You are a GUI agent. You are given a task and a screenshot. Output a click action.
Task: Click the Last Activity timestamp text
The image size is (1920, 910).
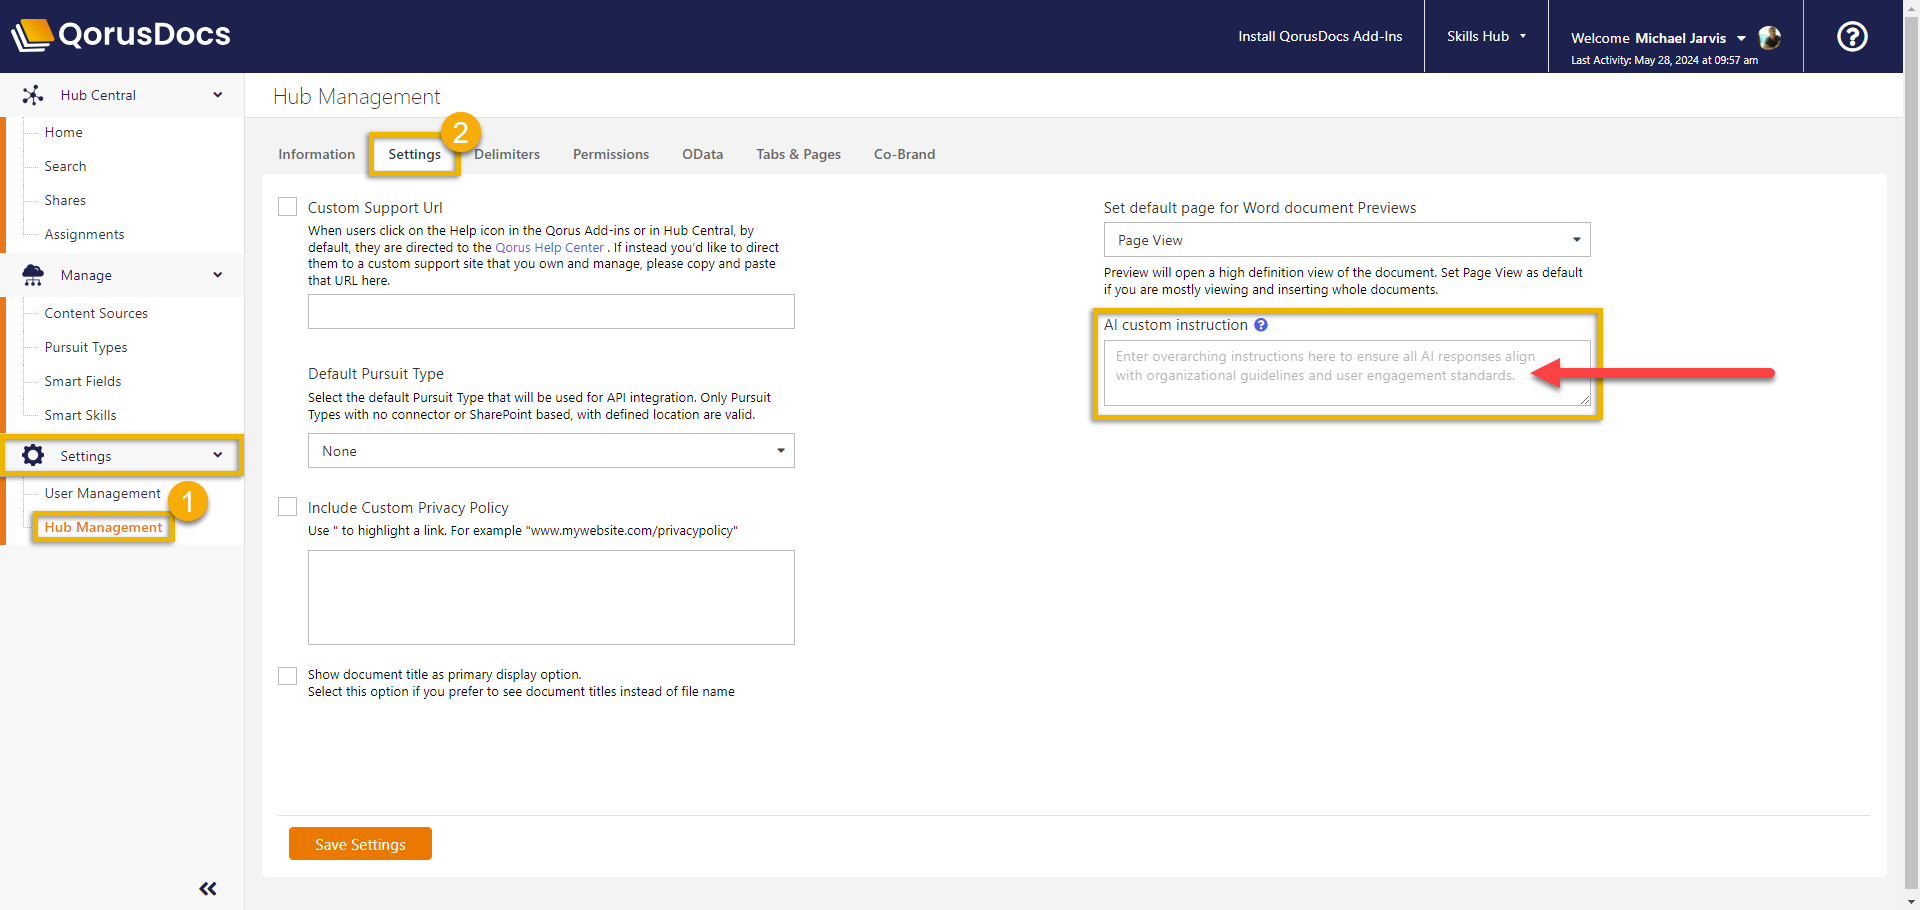[1664, 60]
